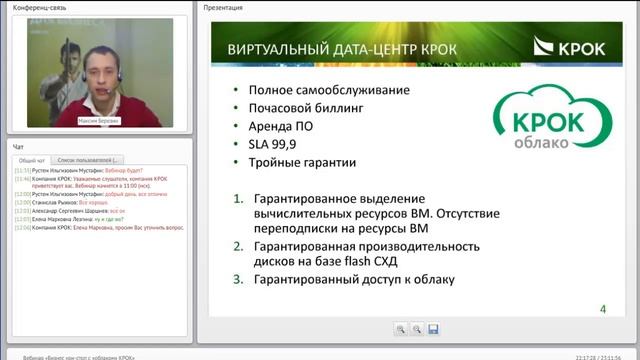
Task: Click bullet 'SLA 99,9'
Action: (272, 144)
